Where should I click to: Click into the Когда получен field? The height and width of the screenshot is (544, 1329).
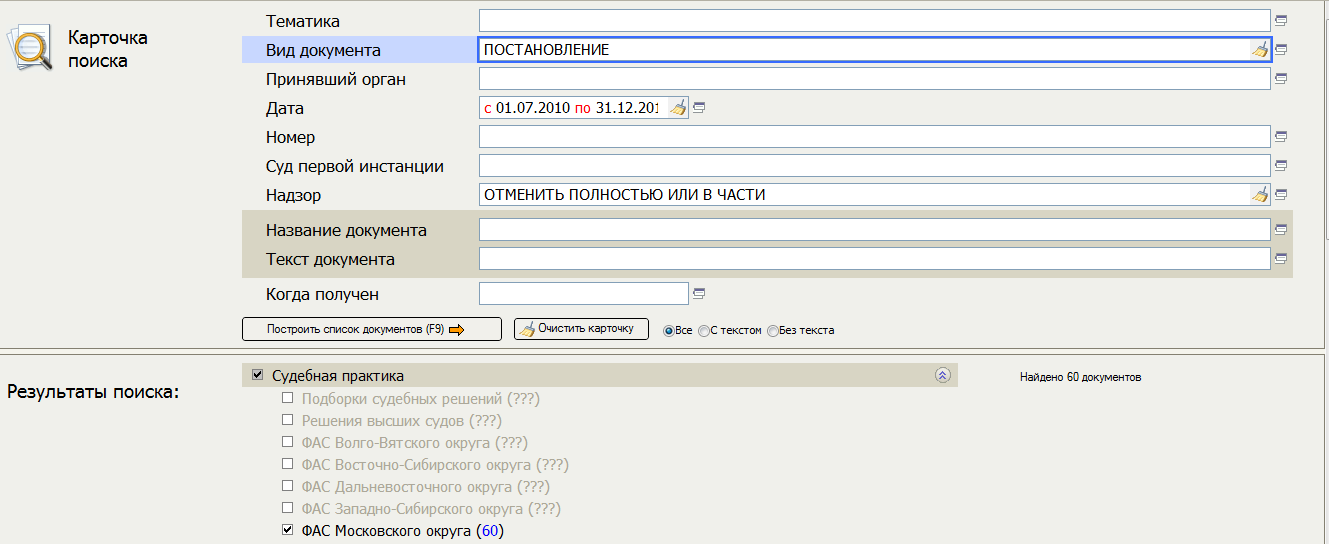coord(584,294)
